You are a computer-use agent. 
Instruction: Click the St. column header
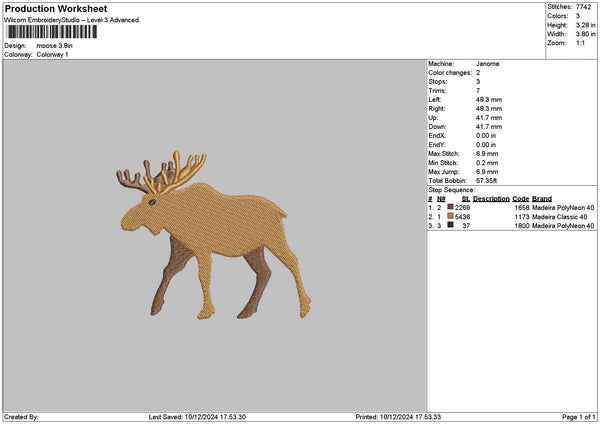[465, 198]
